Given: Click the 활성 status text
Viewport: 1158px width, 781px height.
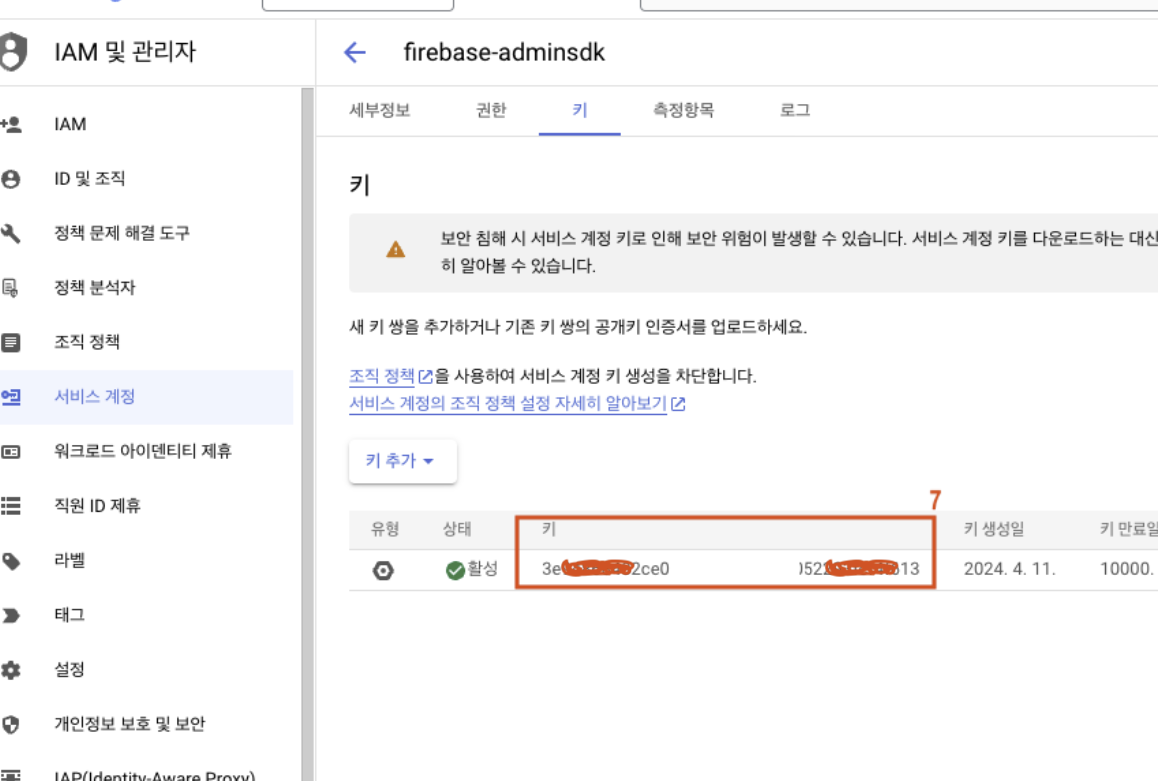Looking at the screenshot, I should point(483,568).
